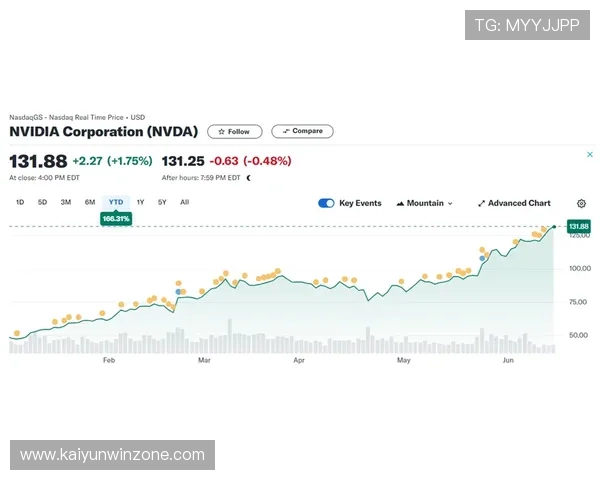Open the Advanced Chart link
Image resolution: width=600 pixels, height=480 pixels.
tap(514, 203)
